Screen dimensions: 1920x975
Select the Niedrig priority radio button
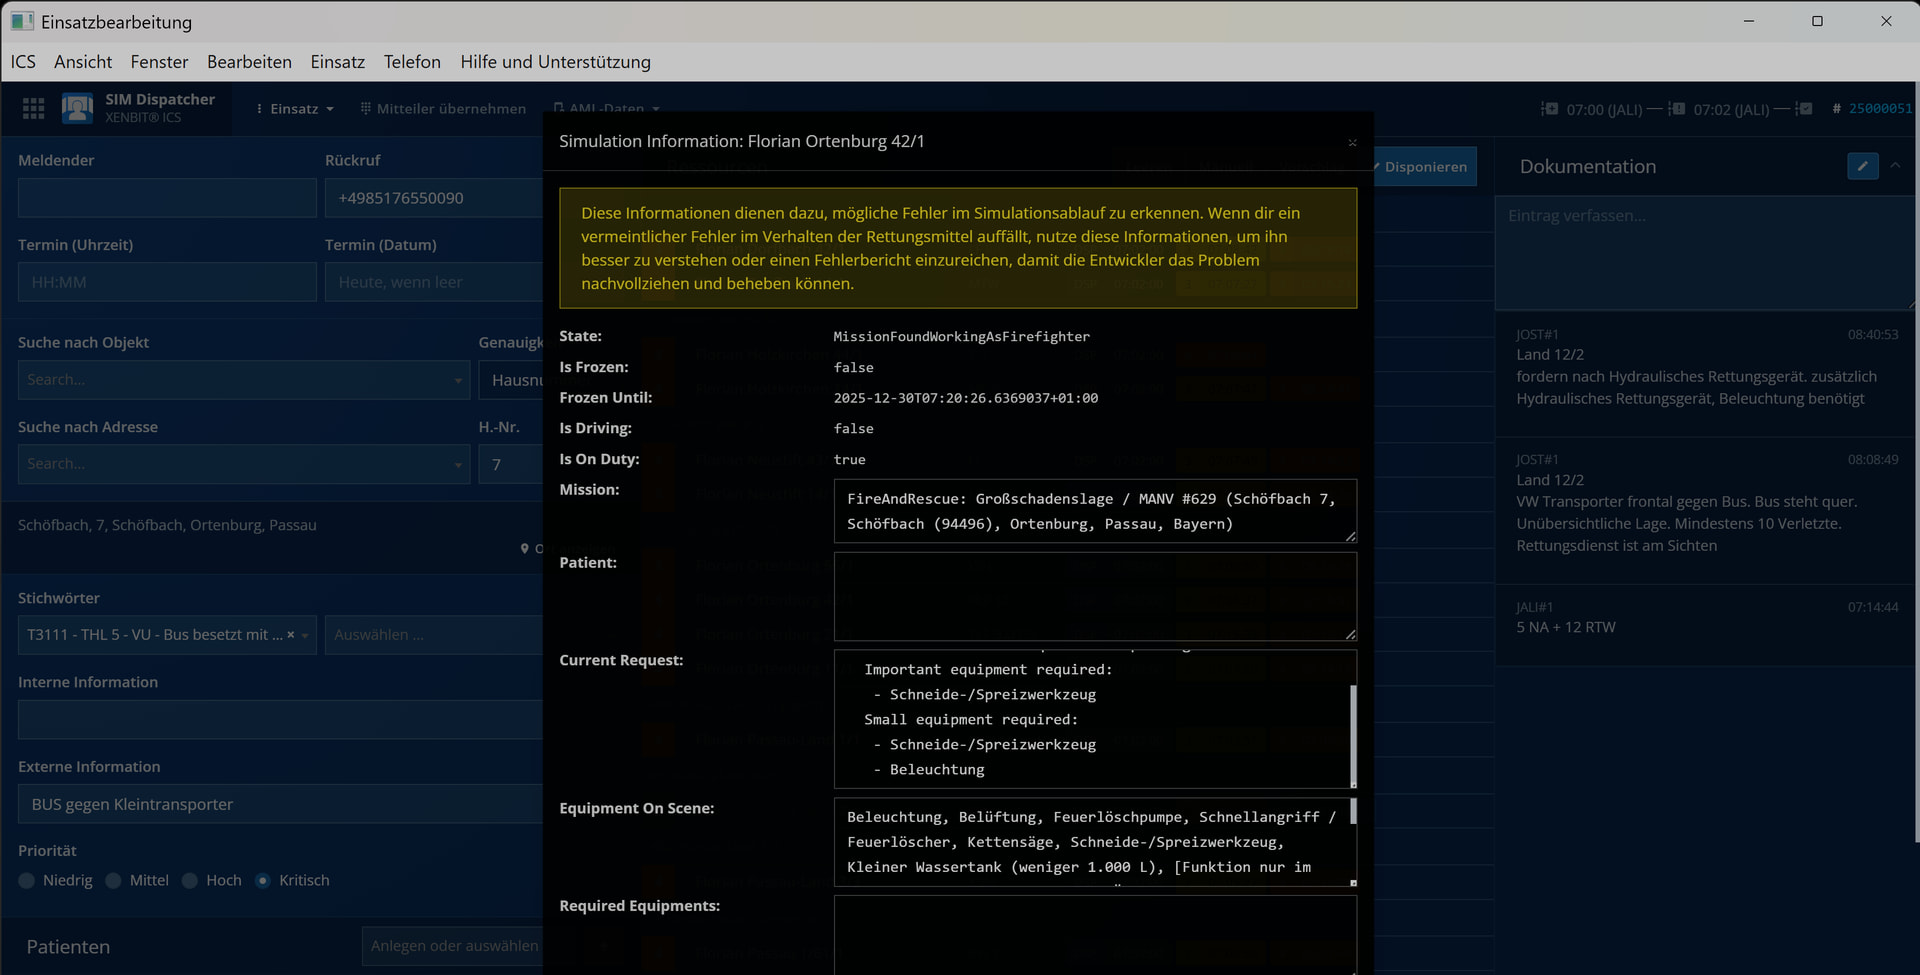26,881
